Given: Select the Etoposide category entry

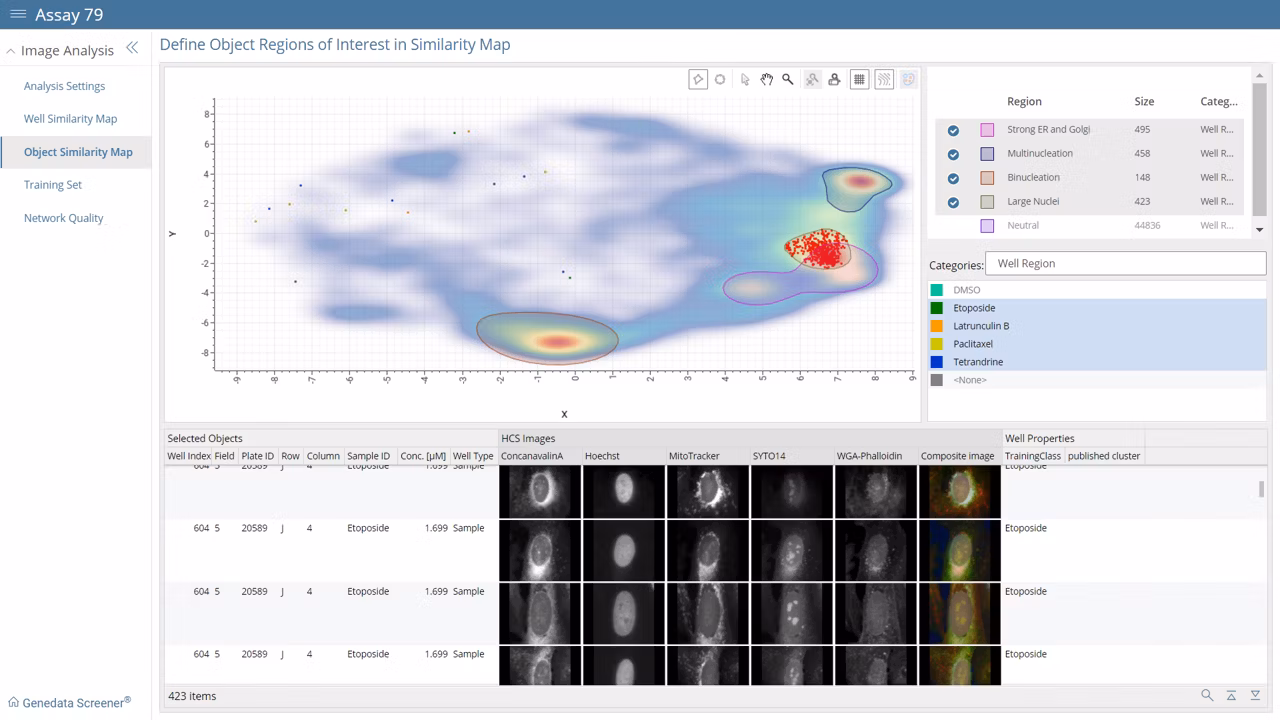Looking at the screenshot, I should tap(974, 308).
